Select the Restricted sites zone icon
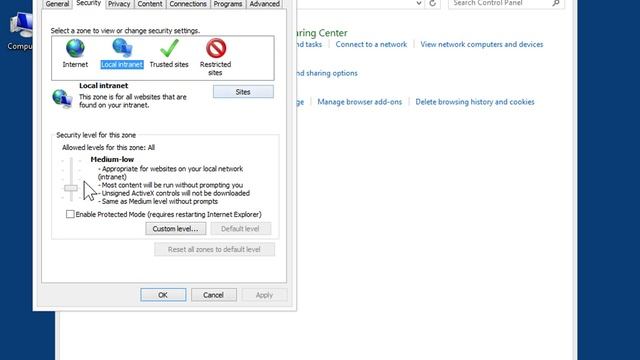Screen dimensions: 640x360 tap(216, 49)
